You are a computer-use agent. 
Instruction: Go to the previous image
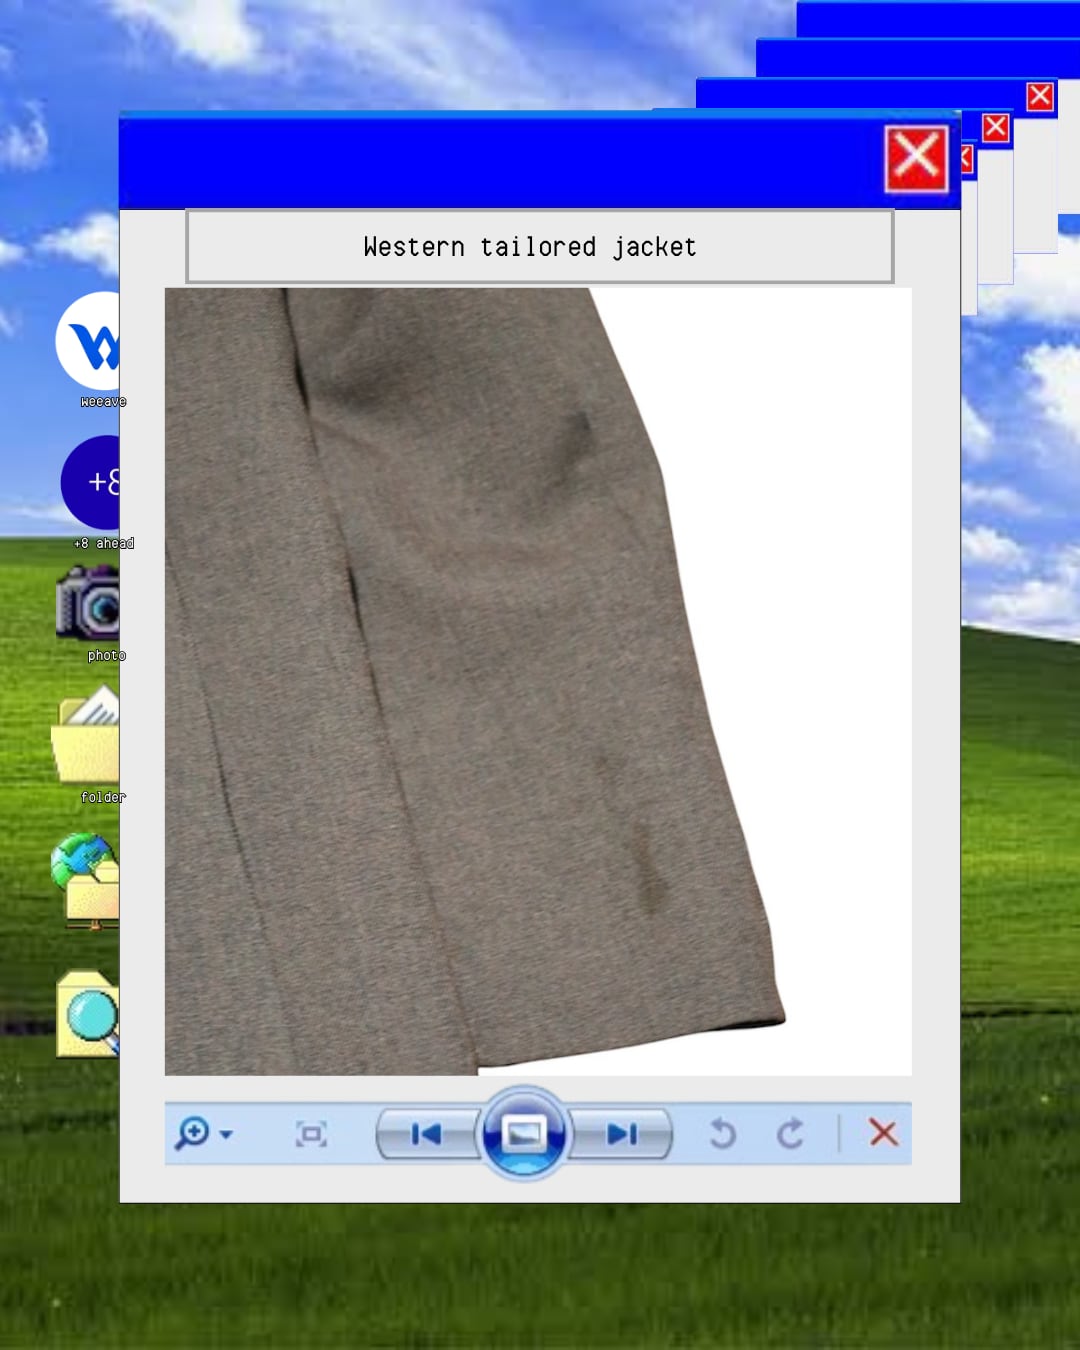pos(427,1134)
